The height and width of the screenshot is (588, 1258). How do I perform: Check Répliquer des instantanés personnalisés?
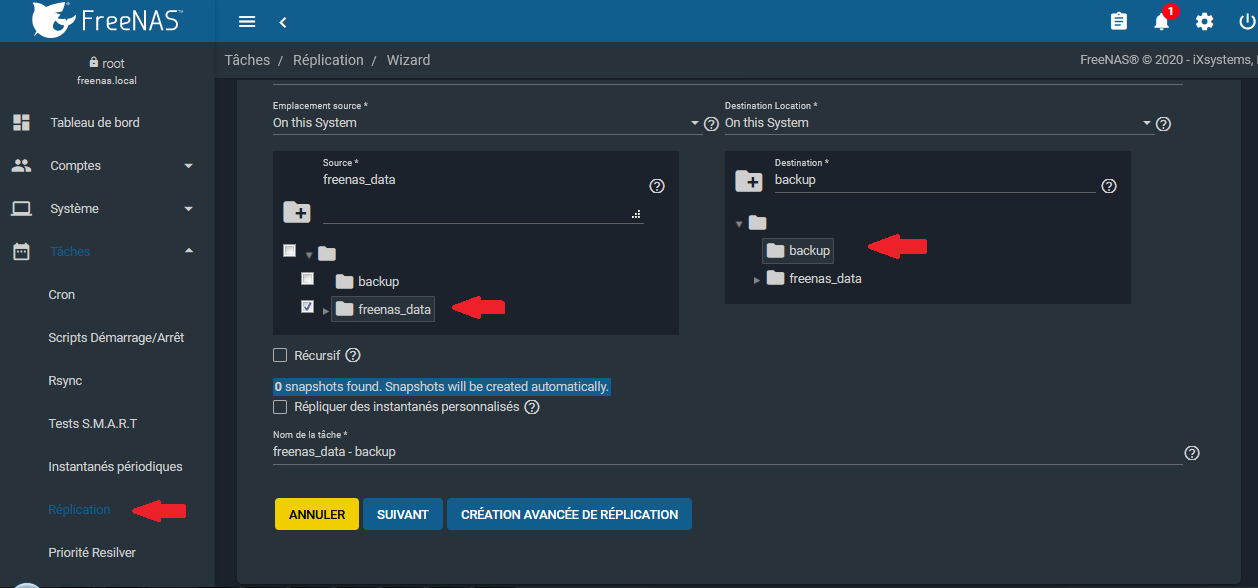(280, 407)
